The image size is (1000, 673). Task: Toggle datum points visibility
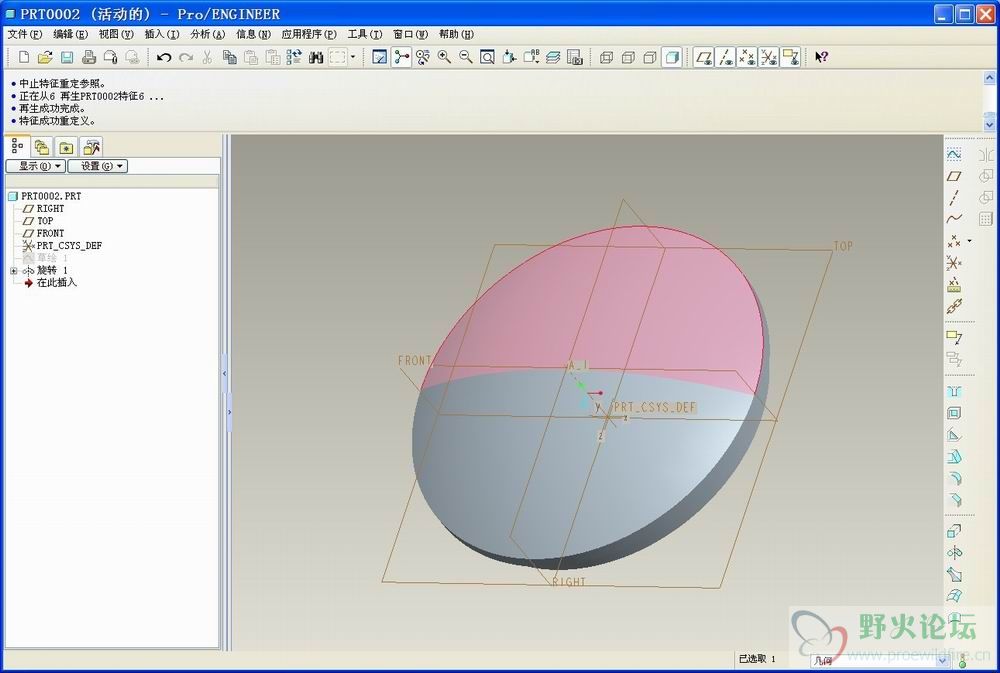747,57
